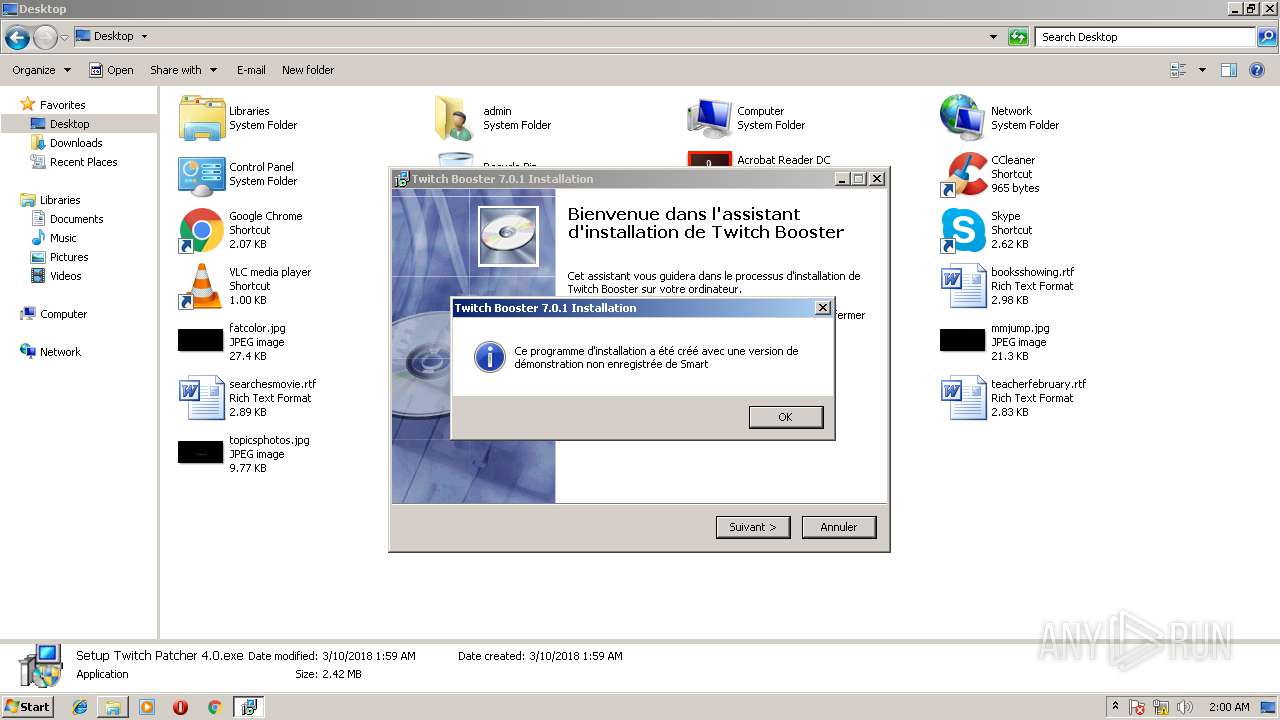Open the Organize menu
Screen dimensions: 1280x720
42,70
